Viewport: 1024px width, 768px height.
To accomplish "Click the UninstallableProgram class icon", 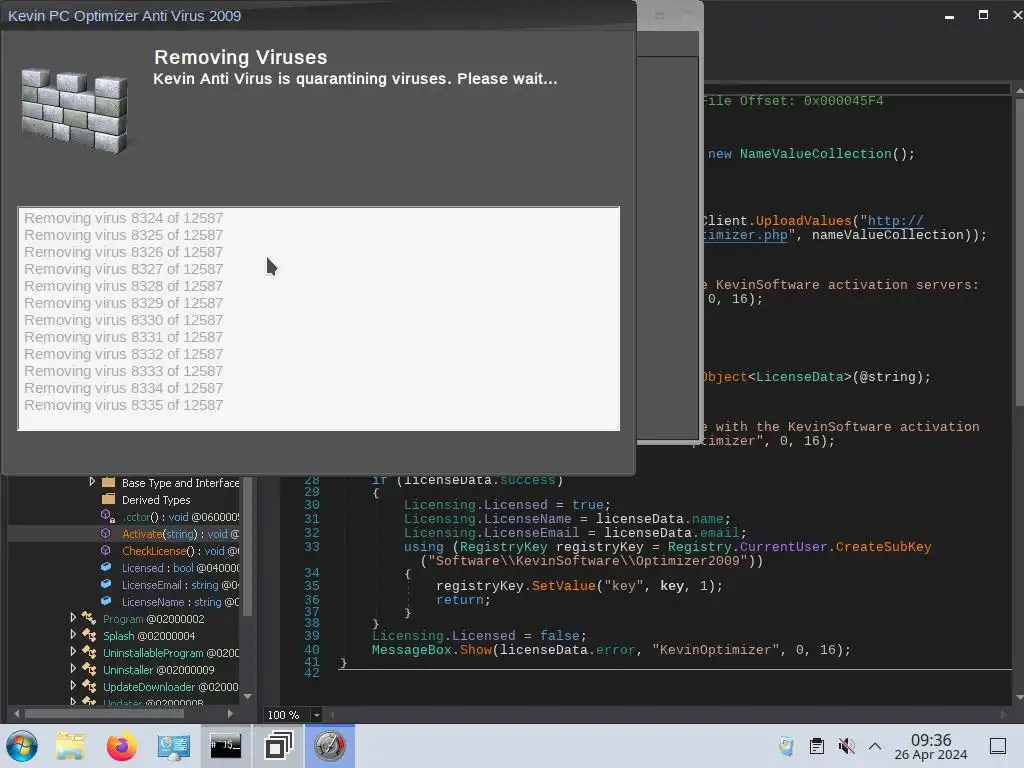I will pos(89,652).
